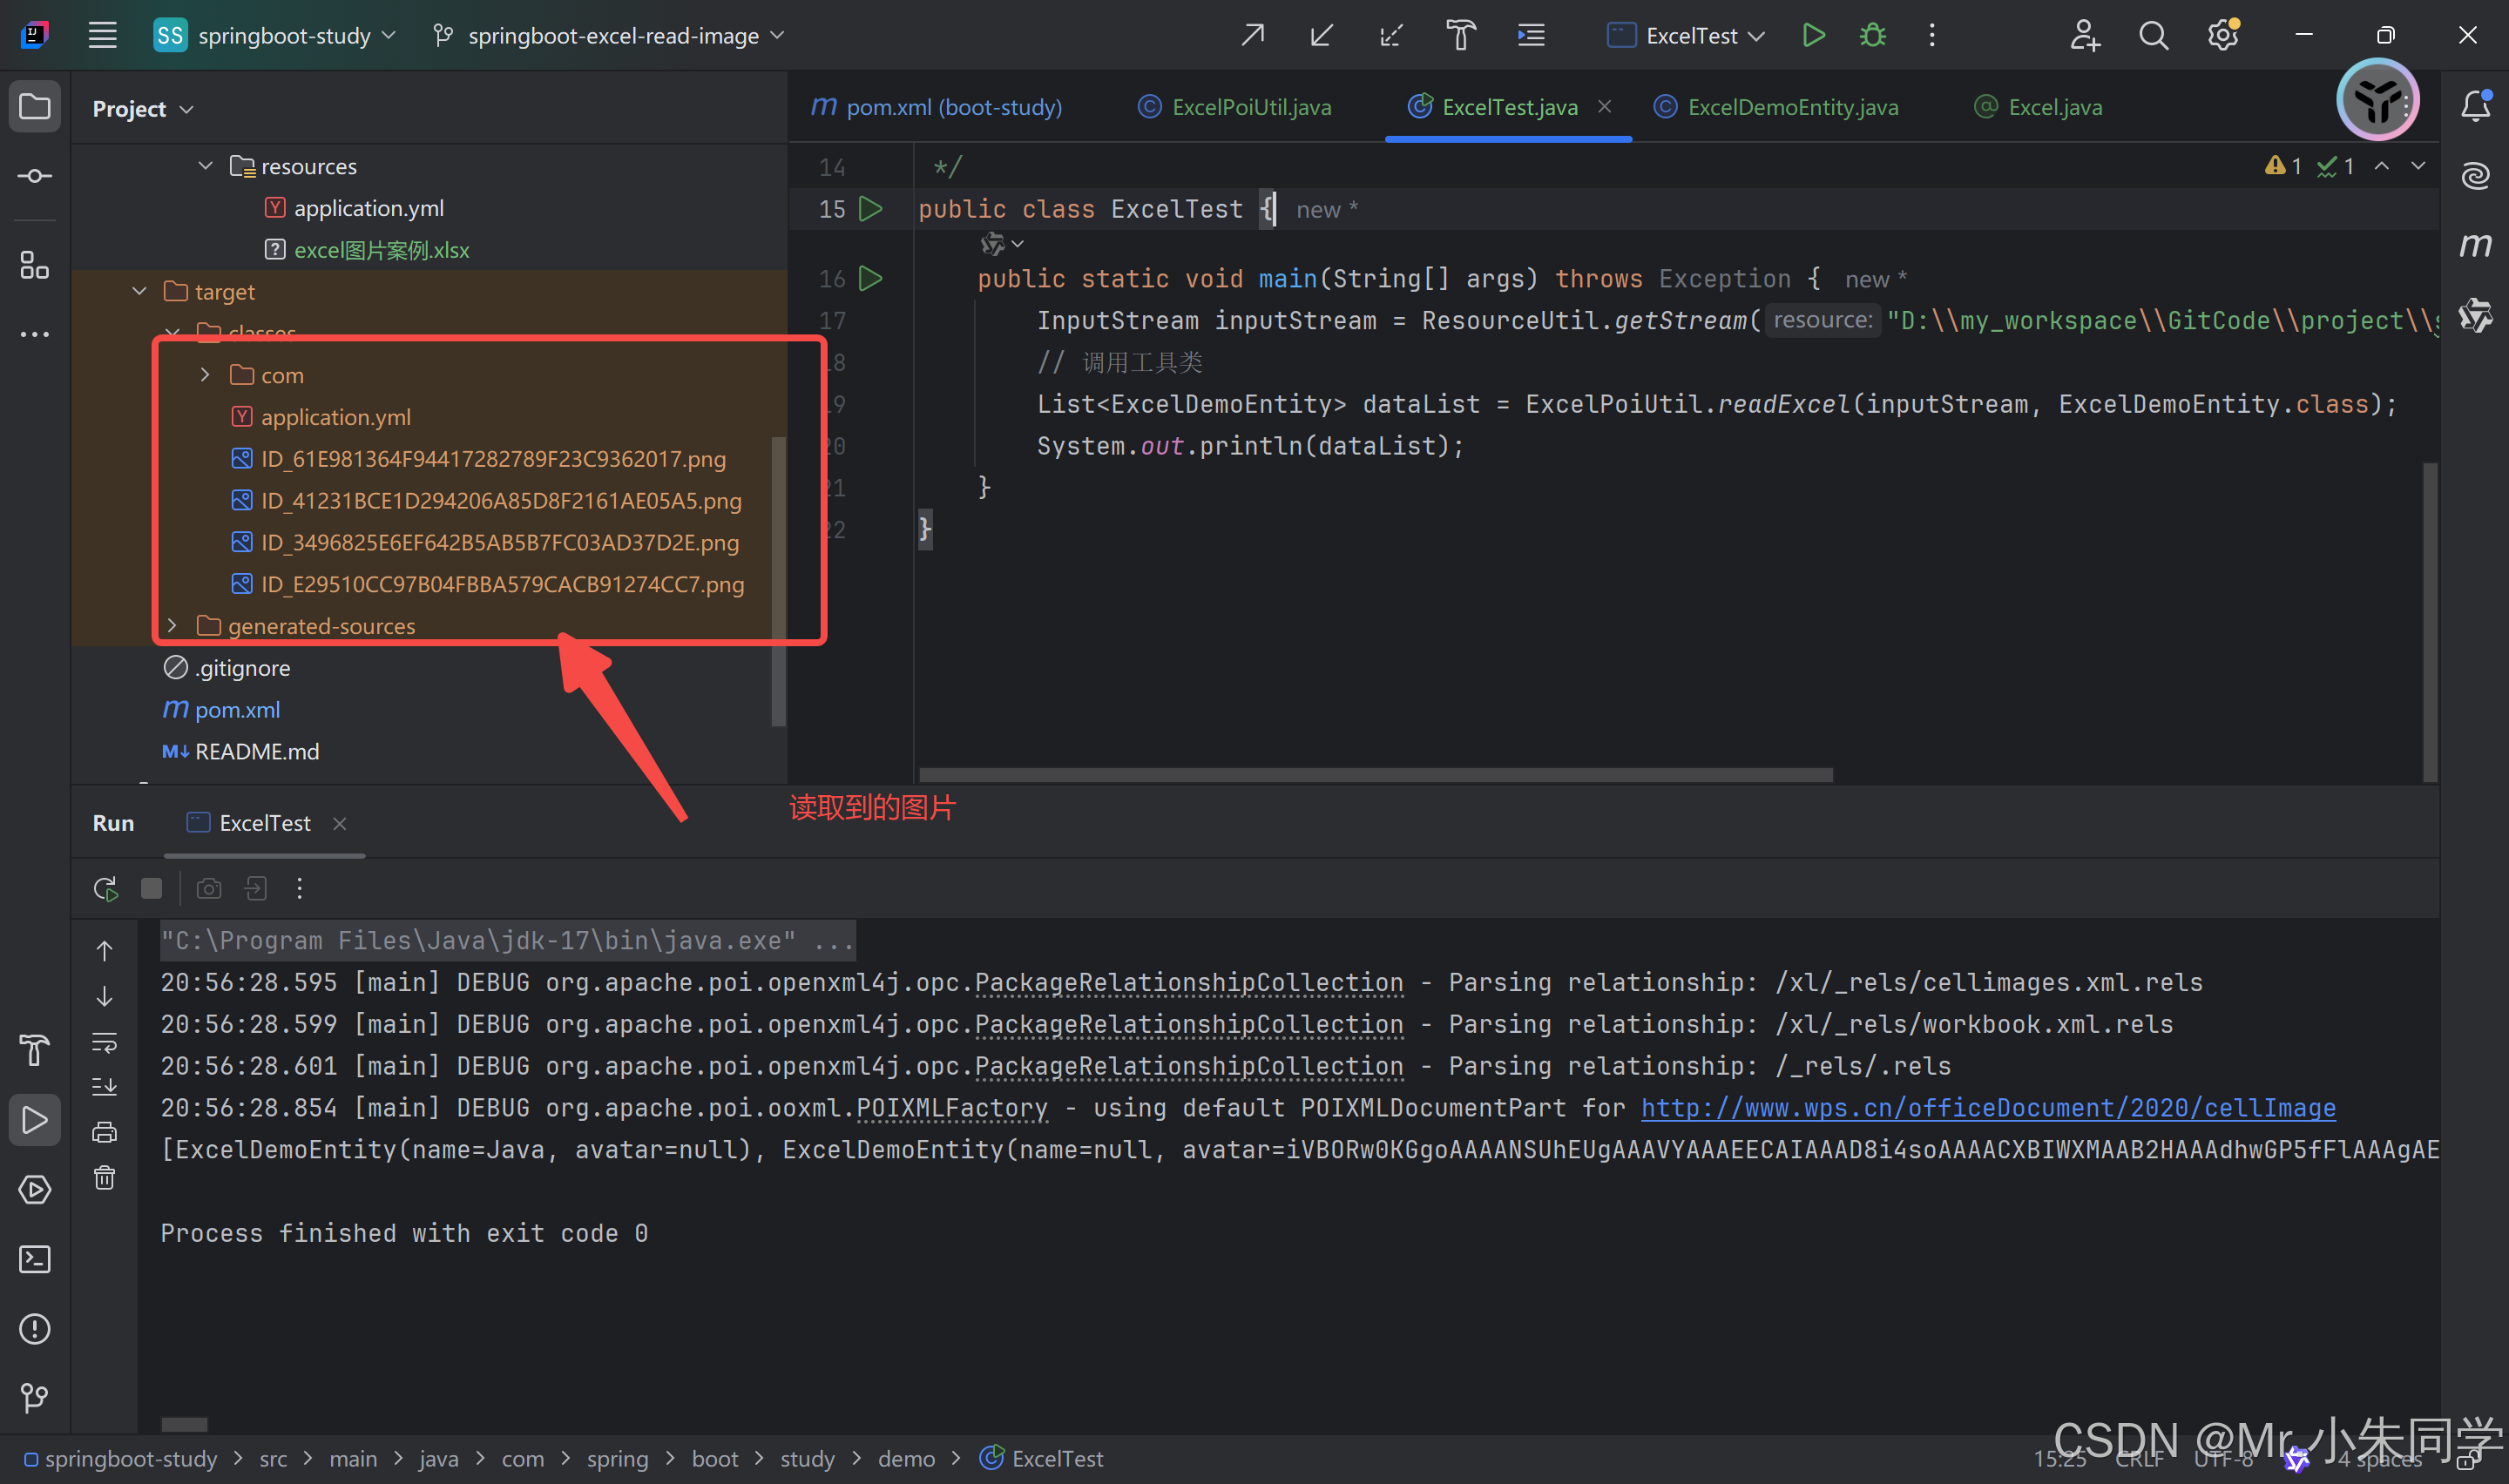This screenshot has height=1484, width=2509.
Task: Open the springboot-excel-read-image branch dropdown
Action: pos(608,36)
